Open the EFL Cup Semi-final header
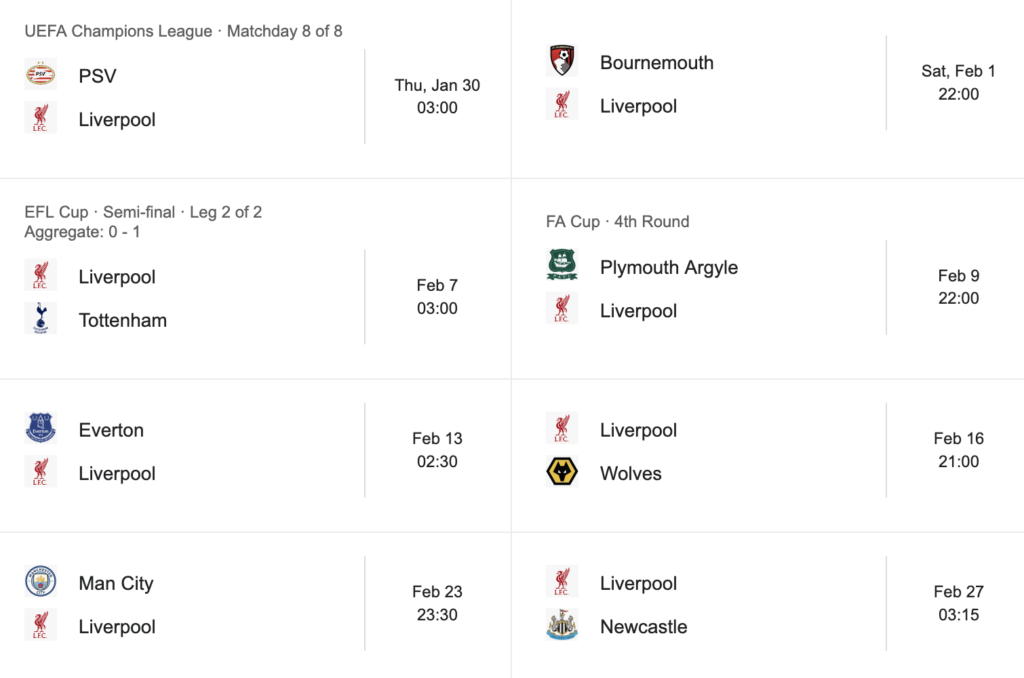The image size is (1024, 678). [143, 212]
